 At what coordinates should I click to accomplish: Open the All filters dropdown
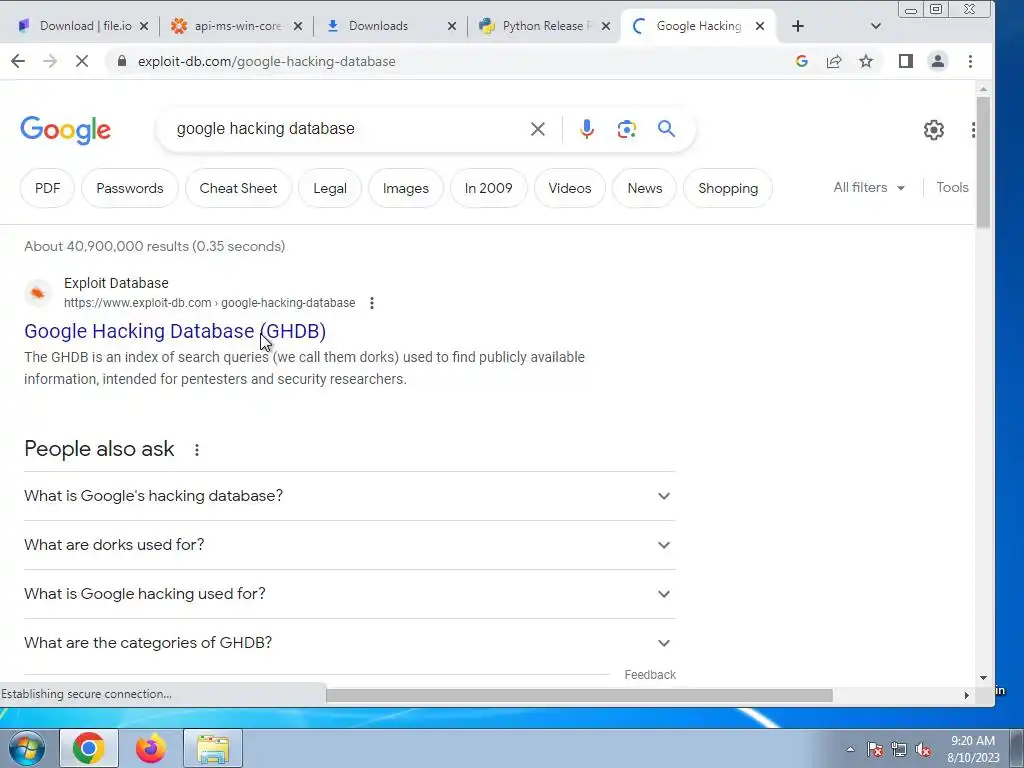pyautogui.click(x=869, y=187)
